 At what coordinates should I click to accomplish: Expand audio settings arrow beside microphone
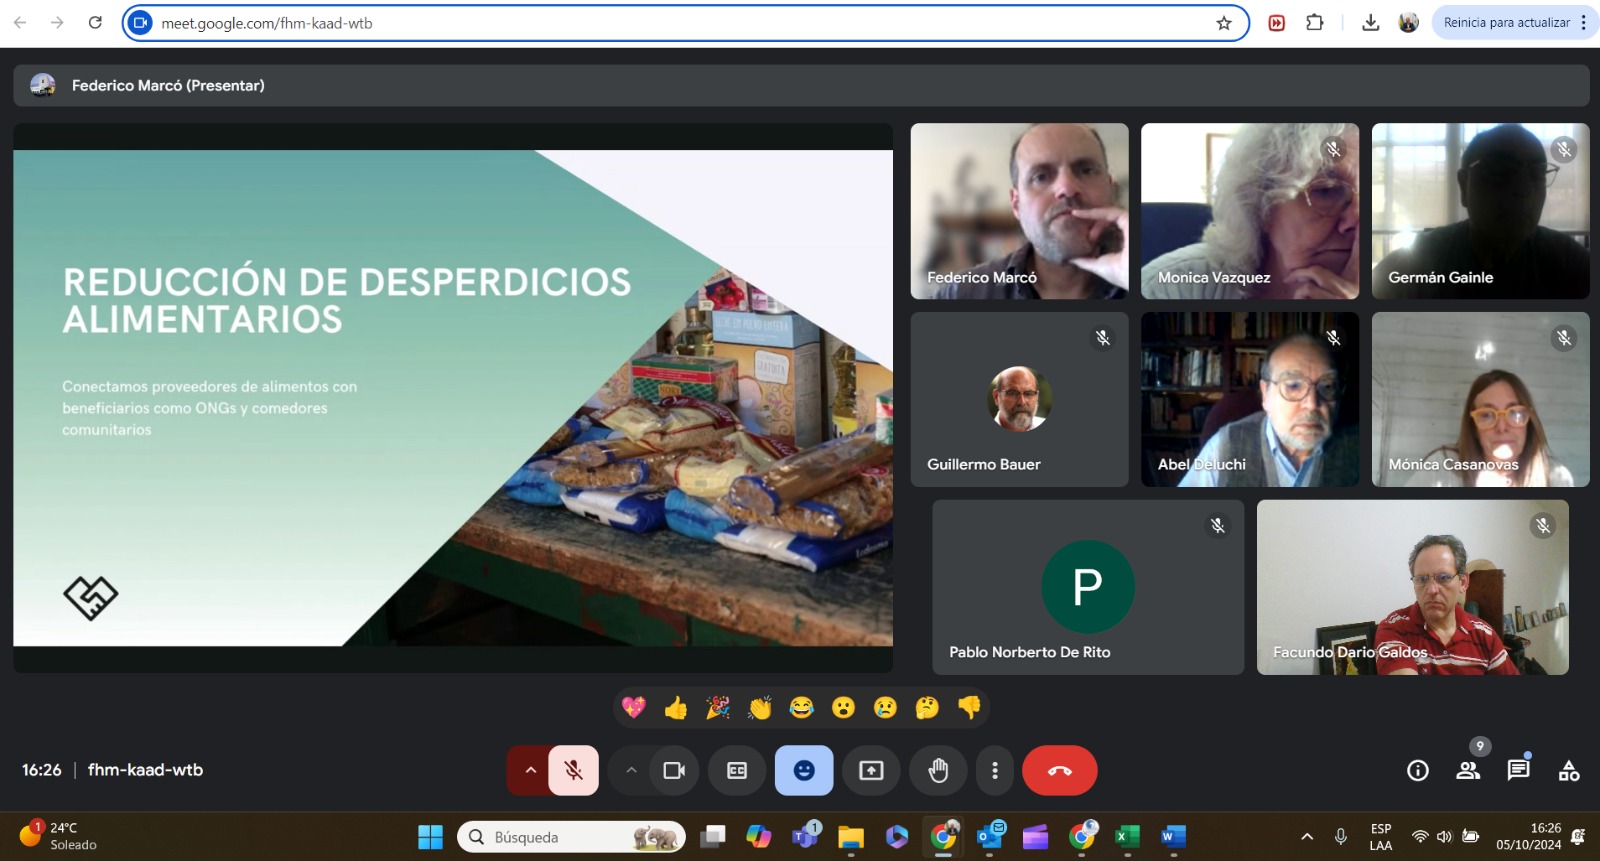coord(530,770)
